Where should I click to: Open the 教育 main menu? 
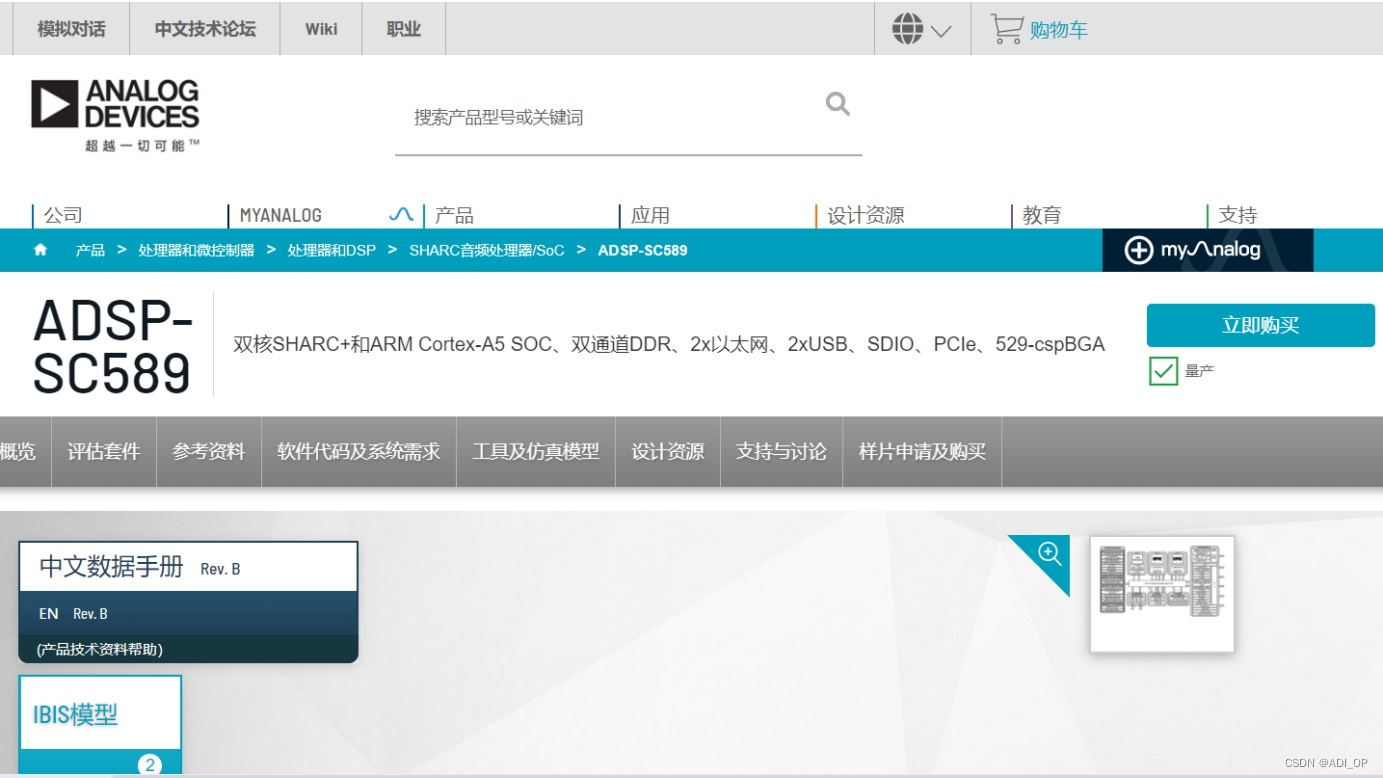pyautogui.click(x=1042, y=215)
